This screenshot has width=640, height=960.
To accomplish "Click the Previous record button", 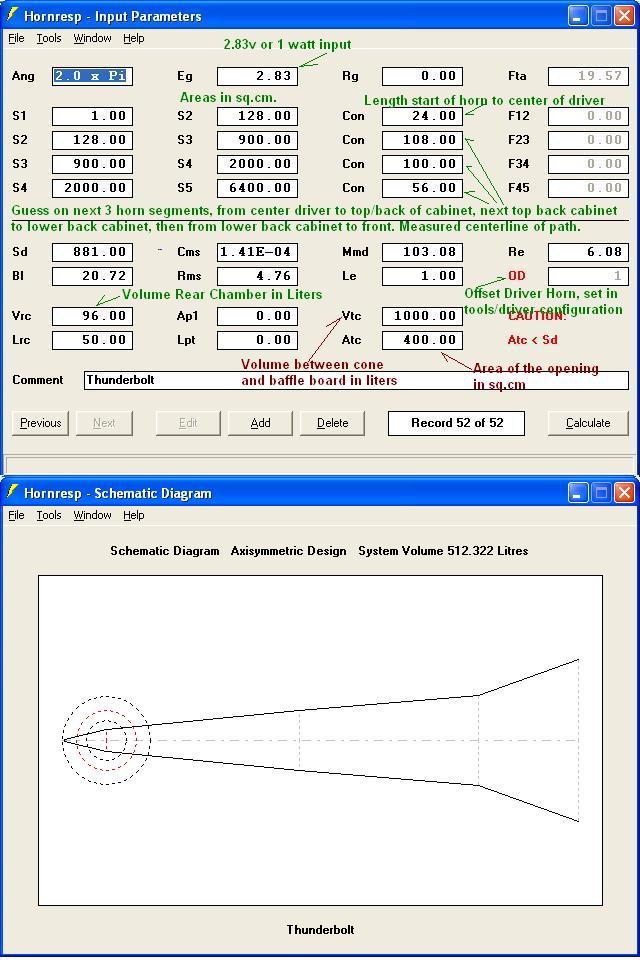I will point(40,423).
